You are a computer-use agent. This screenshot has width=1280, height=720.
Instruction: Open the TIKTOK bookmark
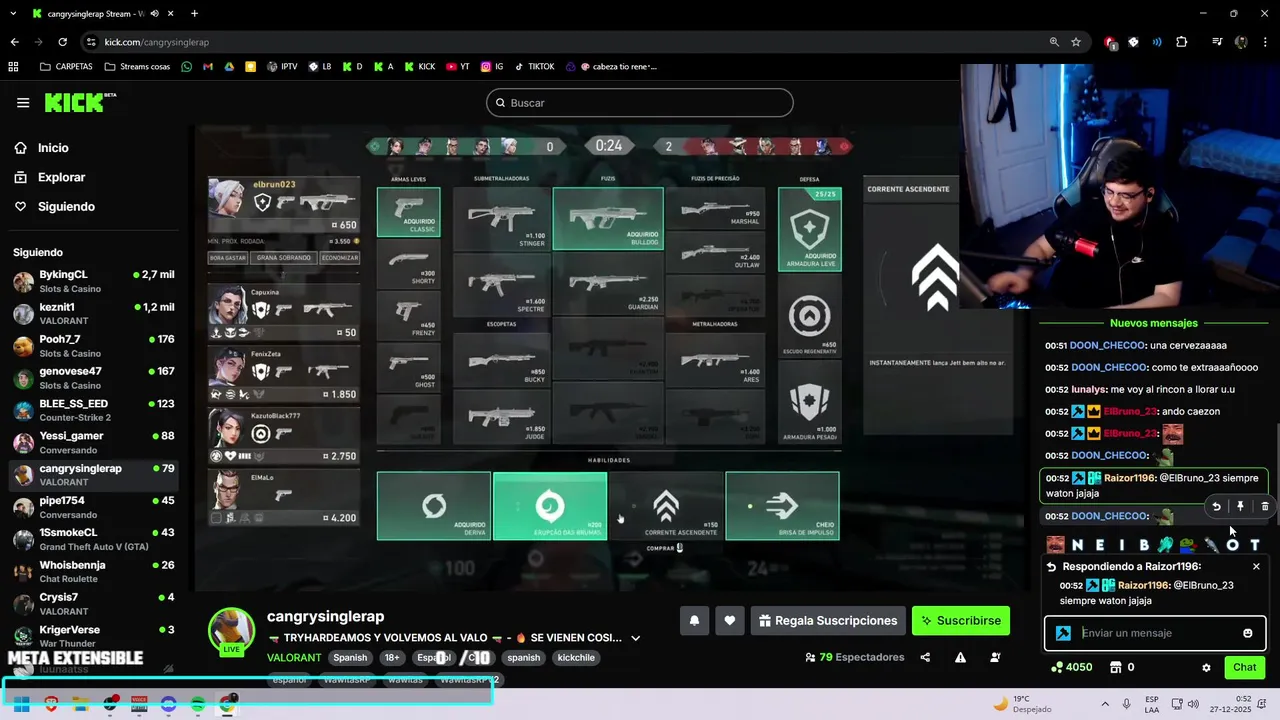click(534, 67)
